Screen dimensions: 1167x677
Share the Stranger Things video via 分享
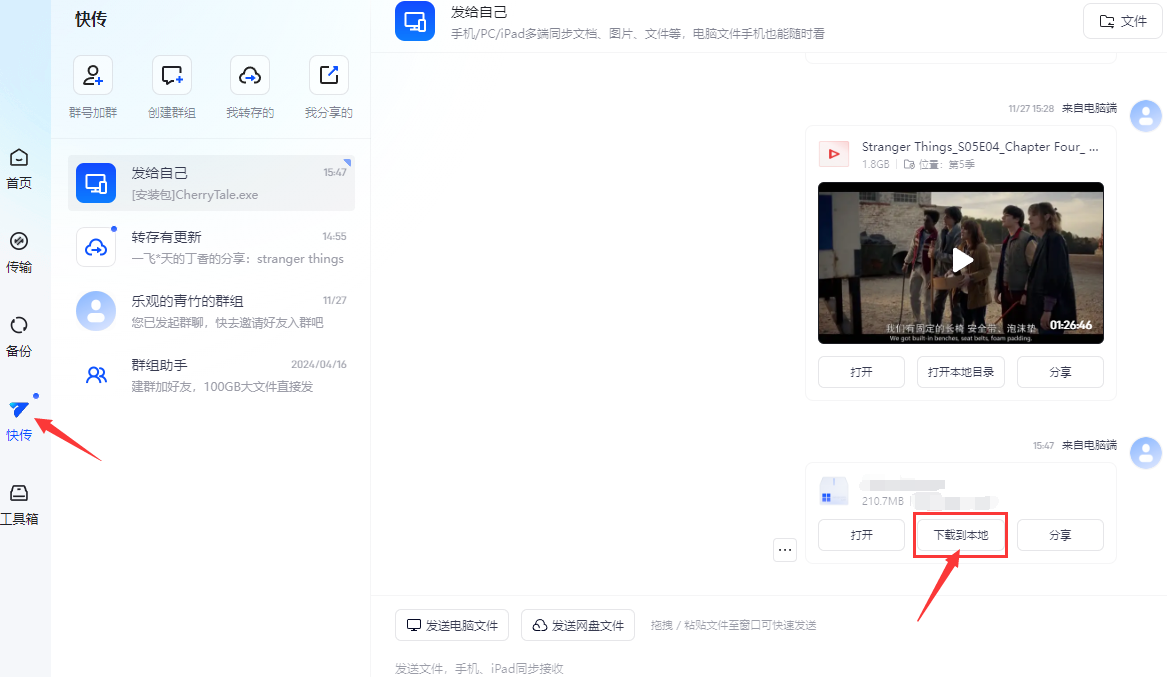(x=1060, y=371)
